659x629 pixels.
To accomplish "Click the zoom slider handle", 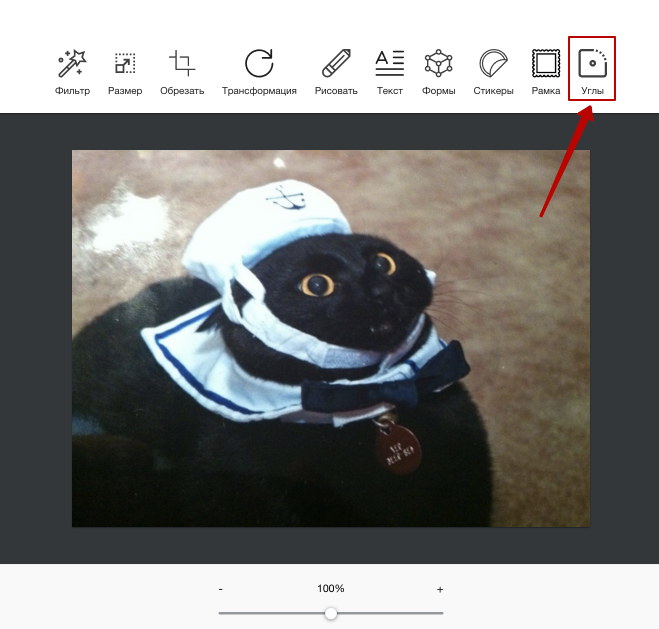I will tap(331, 613).
